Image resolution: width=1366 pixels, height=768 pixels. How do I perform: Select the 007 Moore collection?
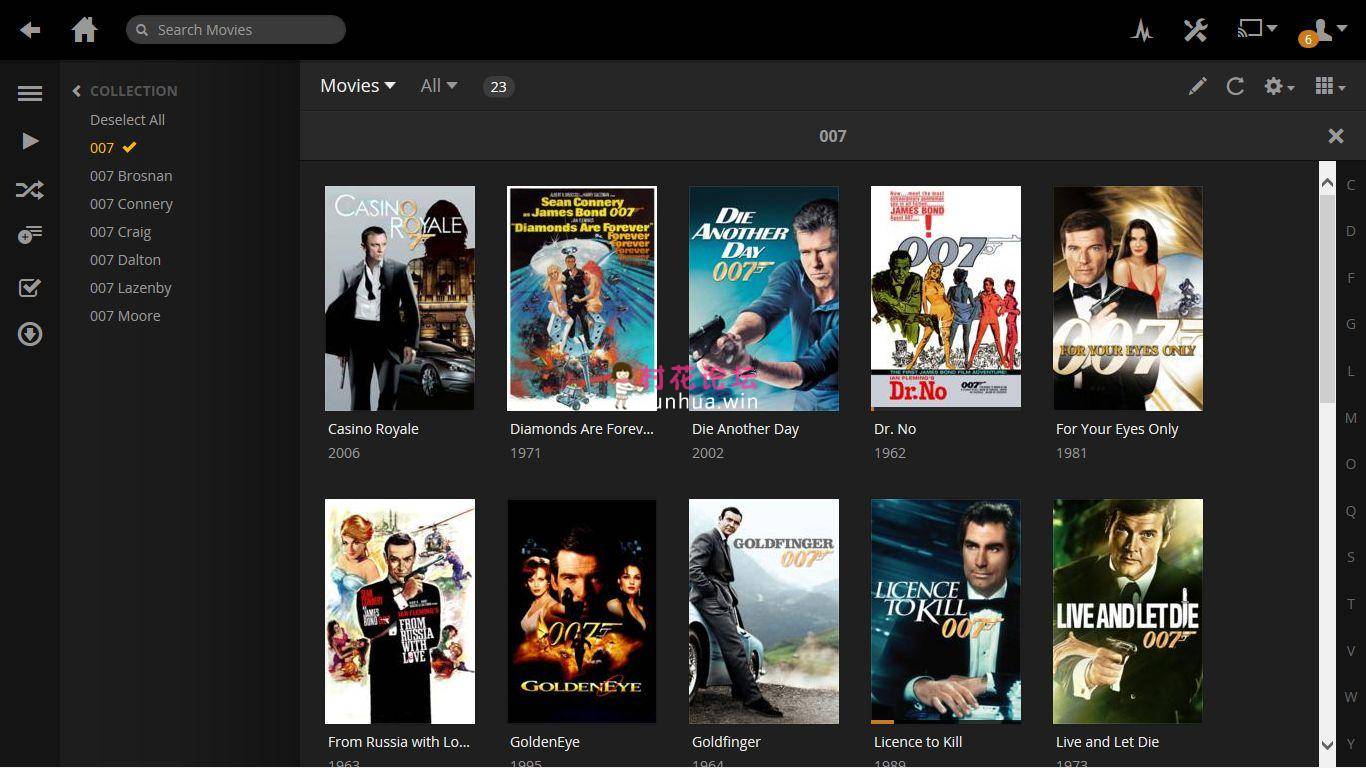click(125, 315)
